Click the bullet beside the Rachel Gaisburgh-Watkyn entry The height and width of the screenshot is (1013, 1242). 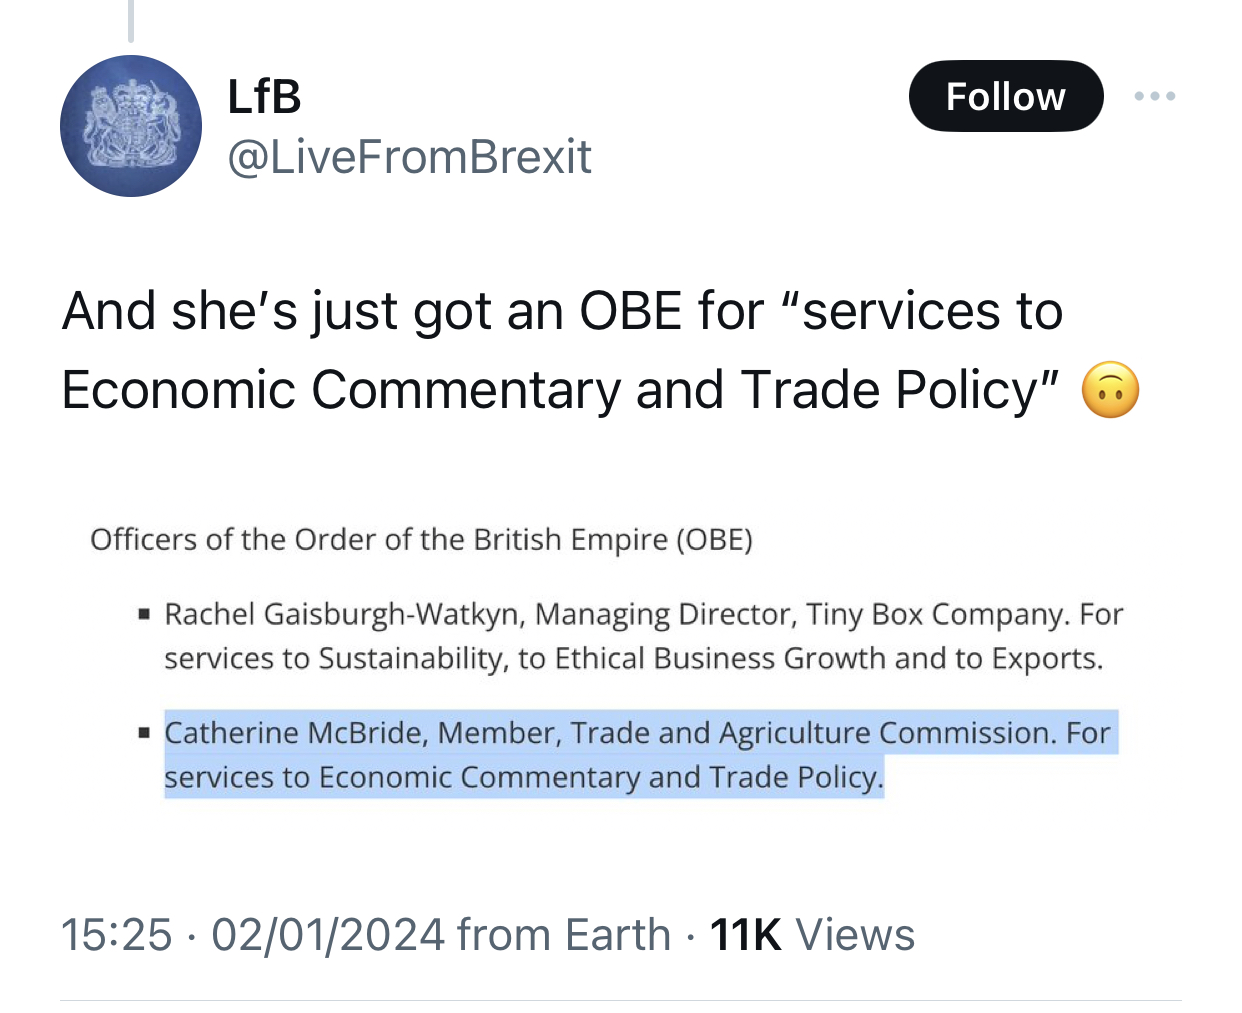point(145,614)
